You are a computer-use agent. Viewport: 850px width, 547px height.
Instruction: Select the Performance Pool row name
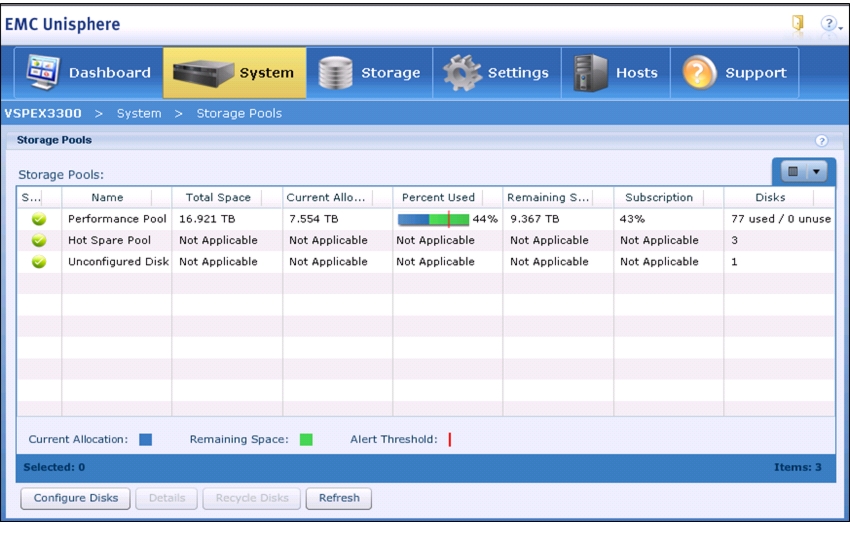coord(117,219)
